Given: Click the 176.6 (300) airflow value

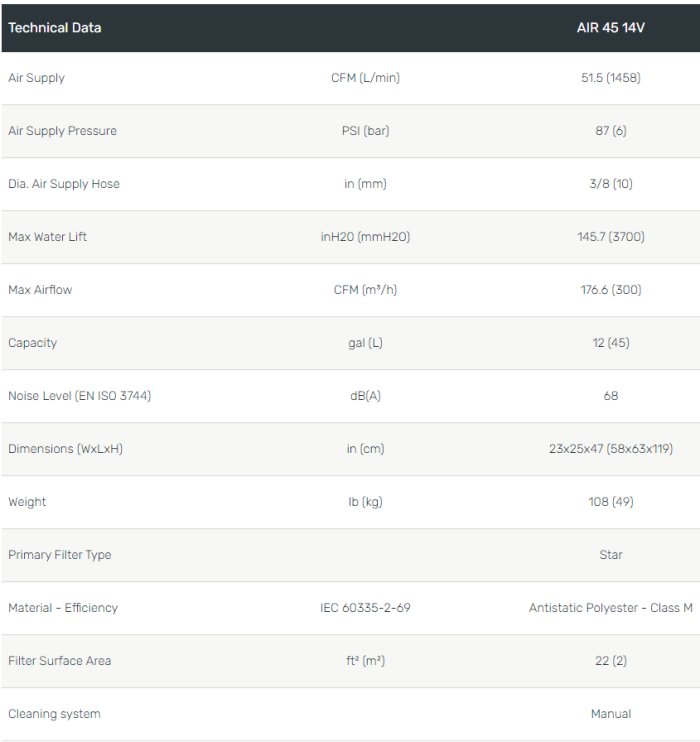Looking at the screenshot, I should coord(610,290).
